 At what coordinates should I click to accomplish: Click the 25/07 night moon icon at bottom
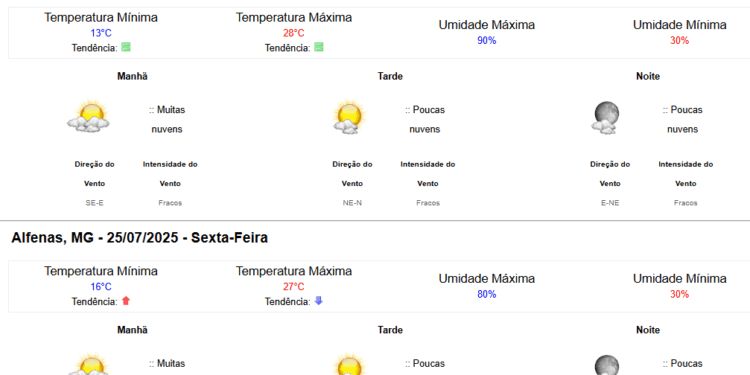pyautogui.click(x=605, y=365)
